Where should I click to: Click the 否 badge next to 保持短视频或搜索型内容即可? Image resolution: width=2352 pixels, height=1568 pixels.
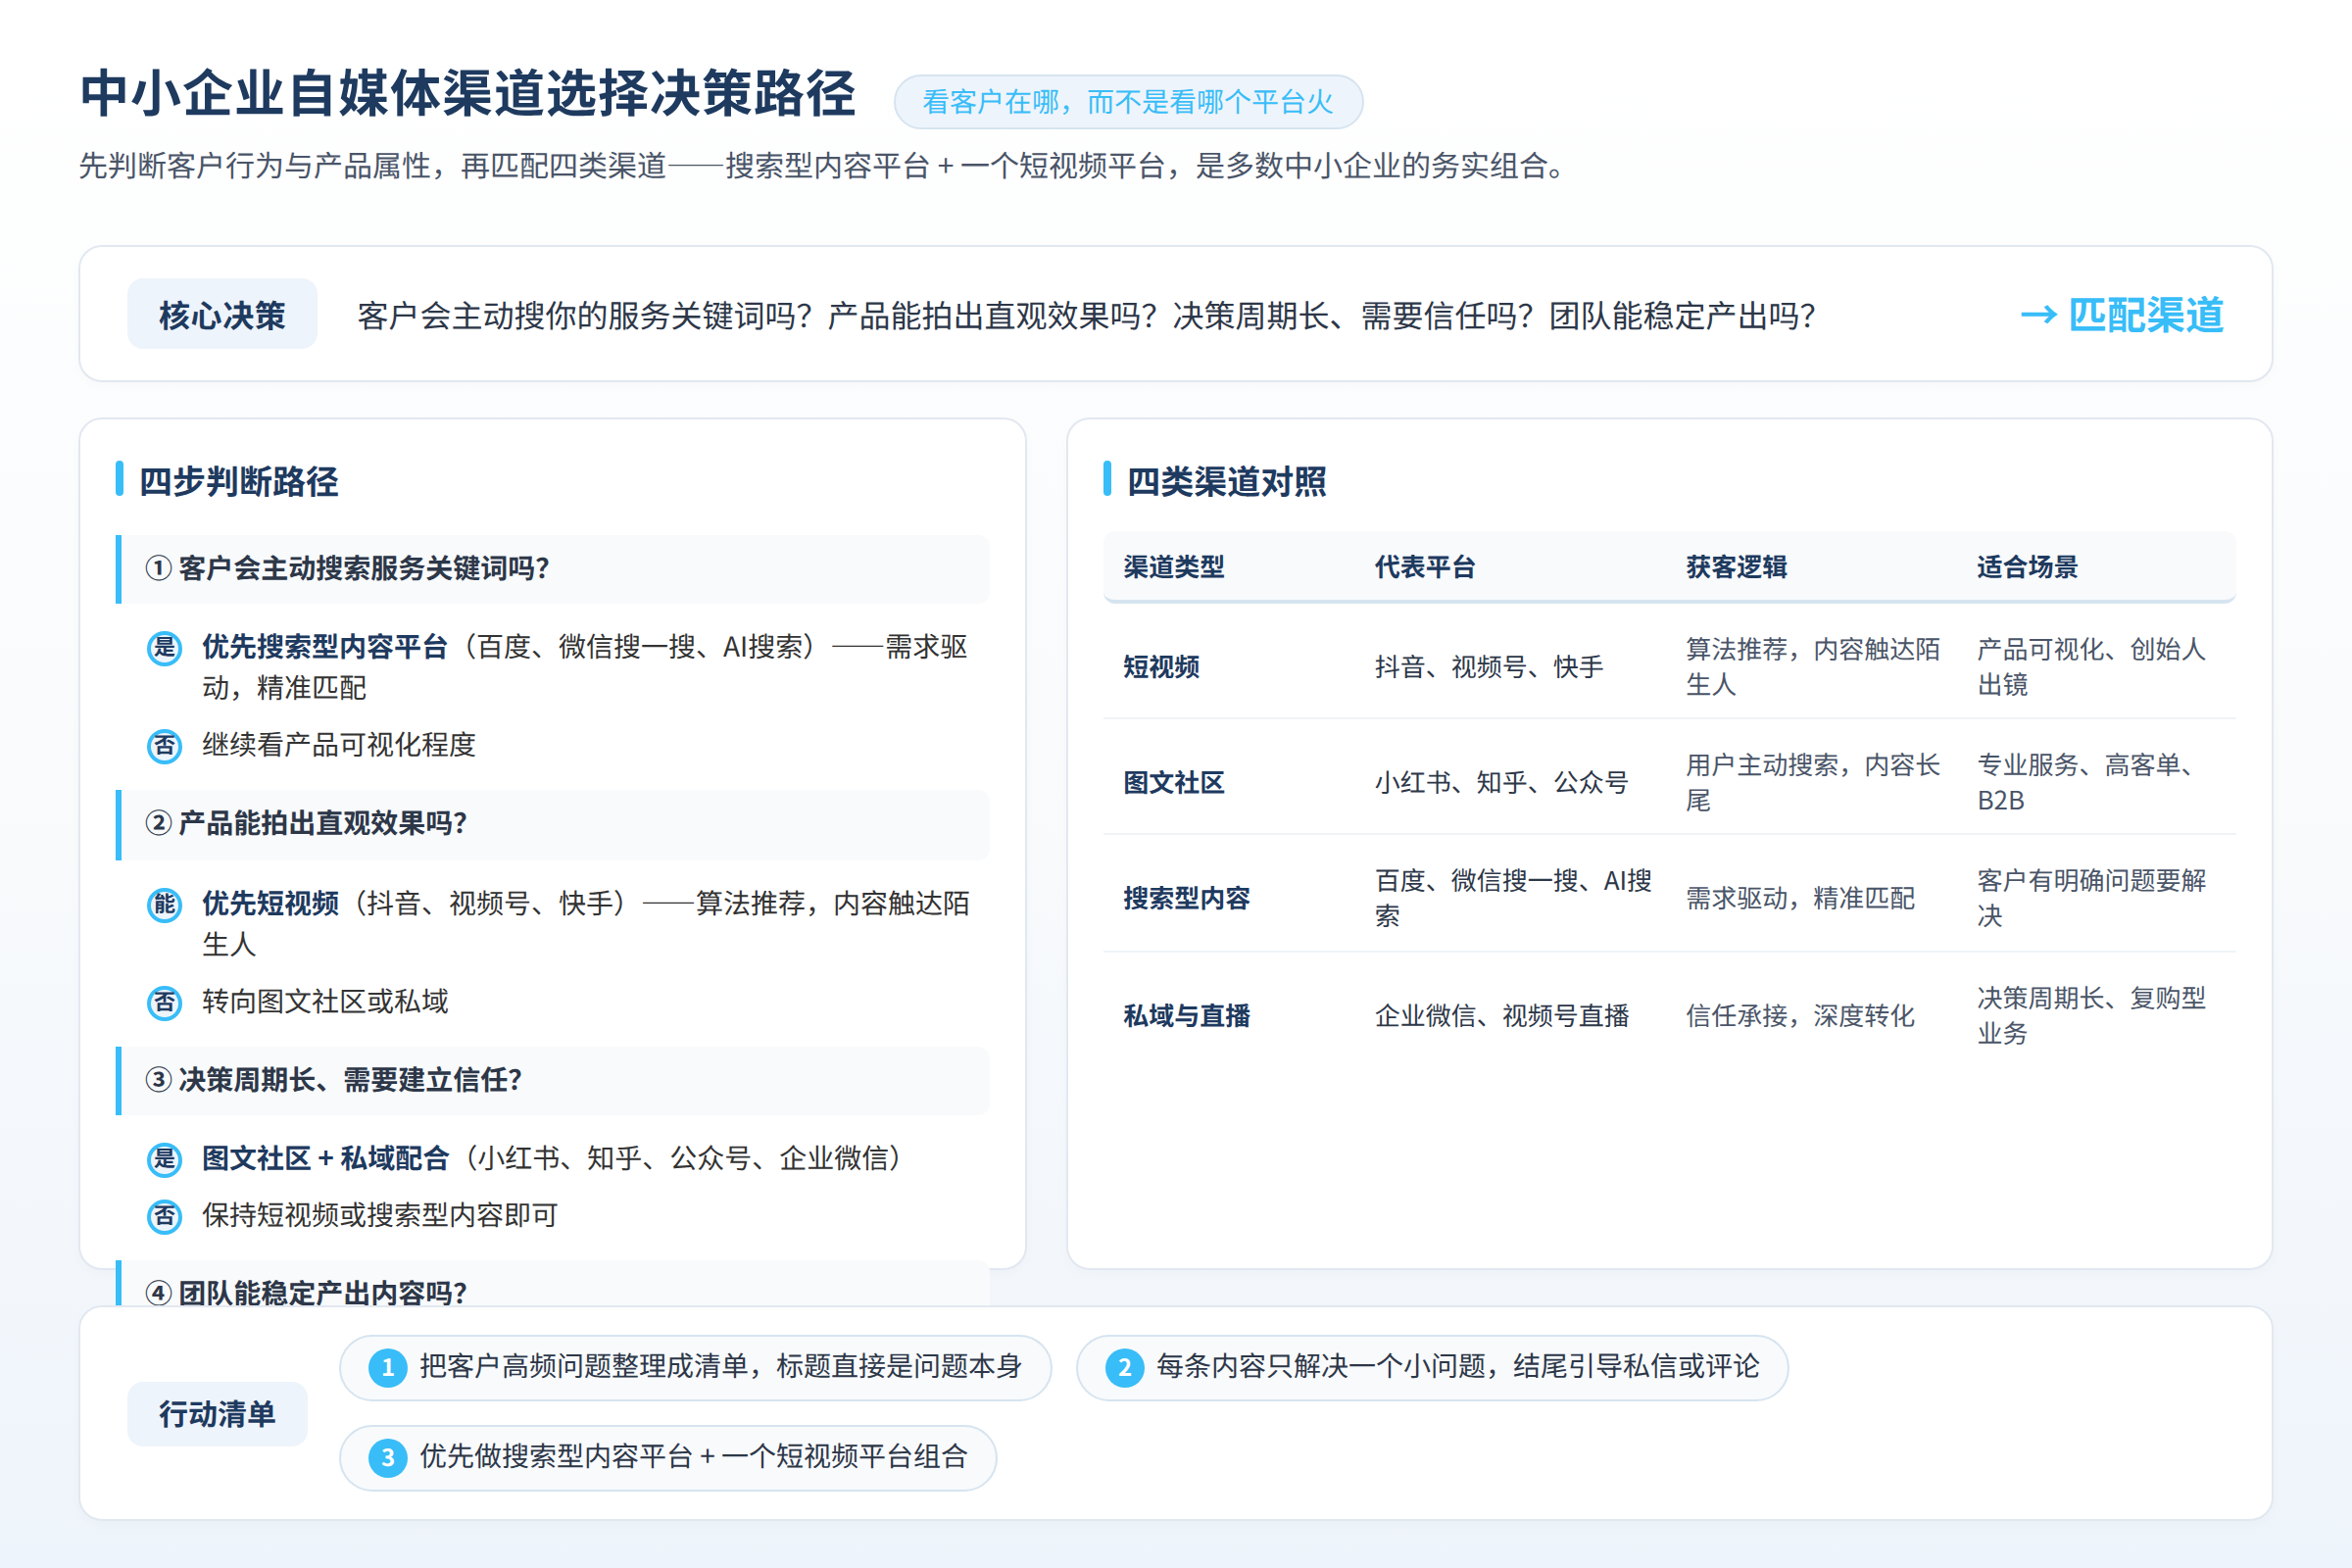pyautogui.click(x=165, y=1216)
